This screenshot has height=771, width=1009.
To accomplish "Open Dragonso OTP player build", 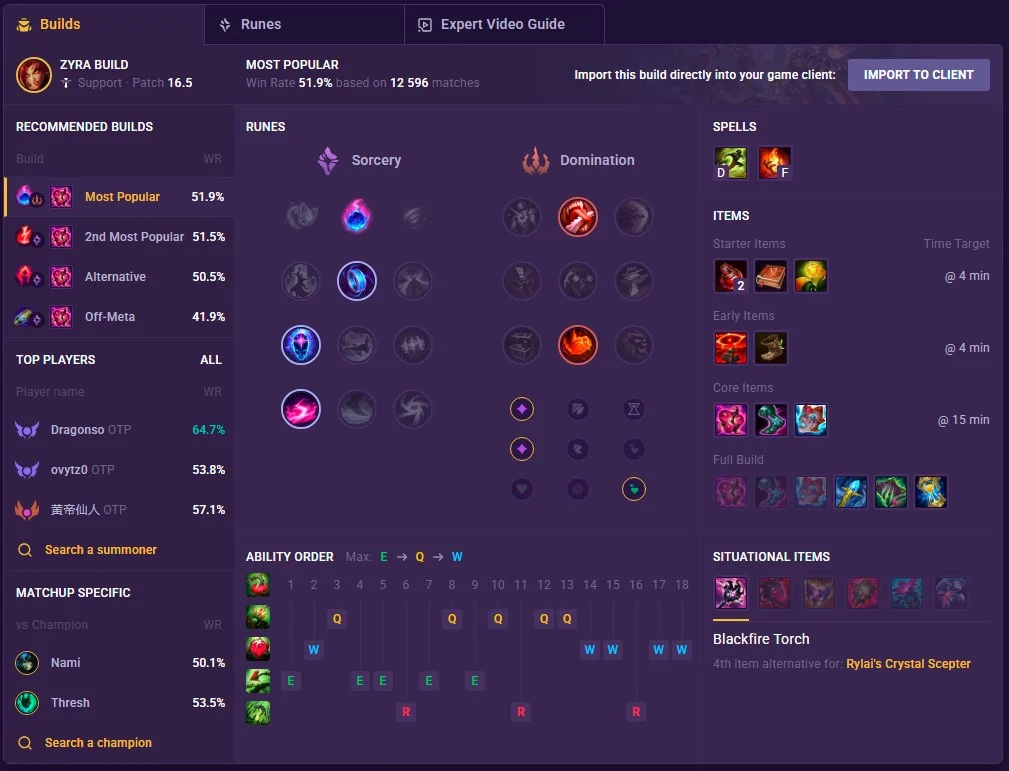I will (120, 430).
